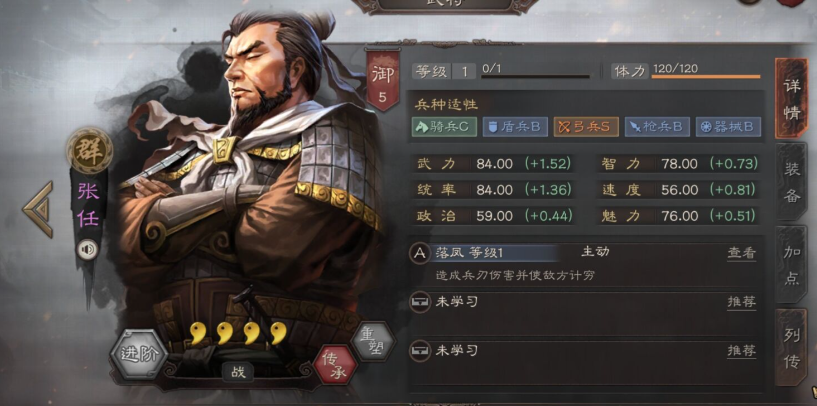This screenshot has height=406, width=817.
Task: Tap the red 传承 hexagon button
Action: tap(336, 365)
